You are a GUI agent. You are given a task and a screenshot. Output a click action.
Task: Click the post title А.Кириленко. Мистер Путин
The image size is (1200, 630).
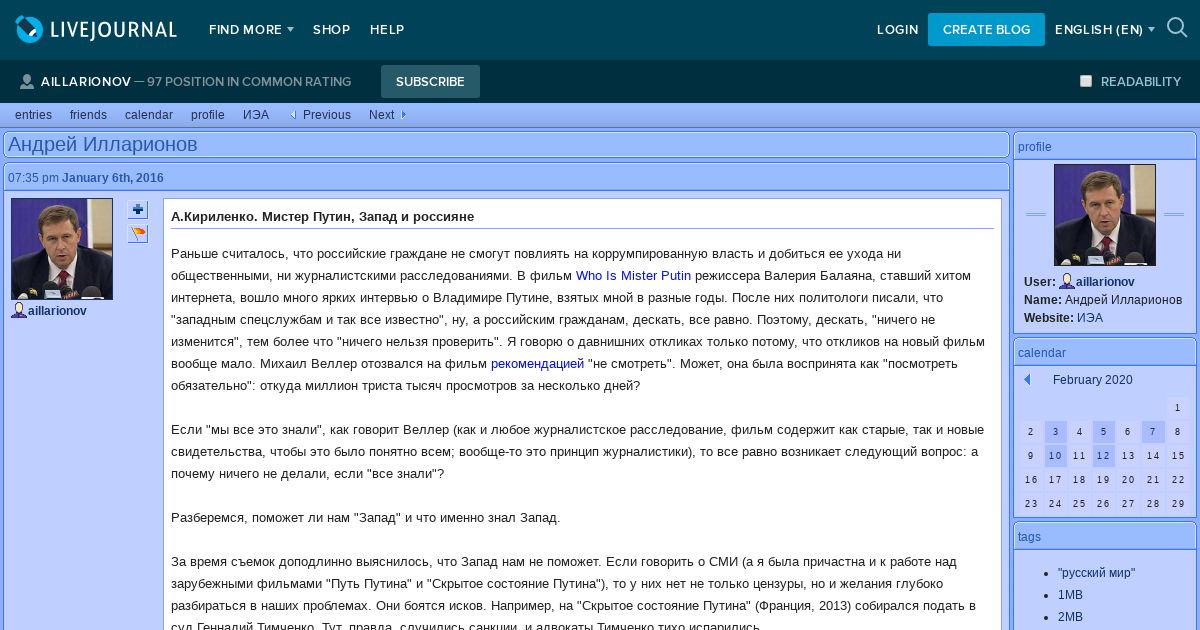[322, 217]
